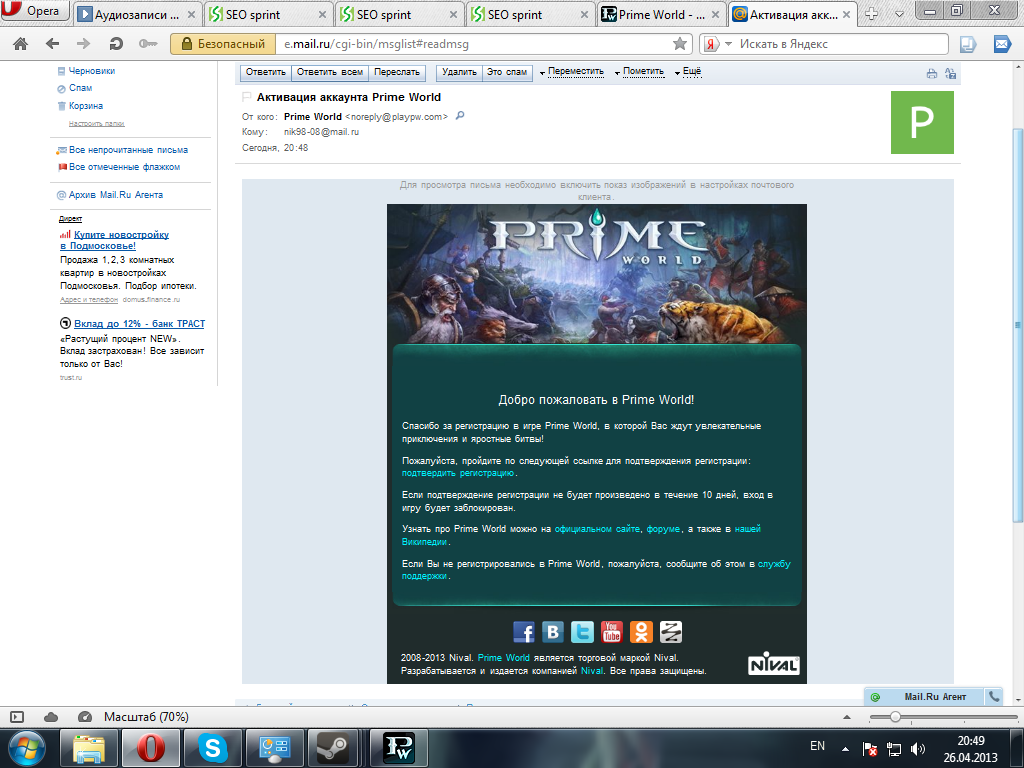
Task: Reload the page with refresh icon
Action: pos(116,44)
